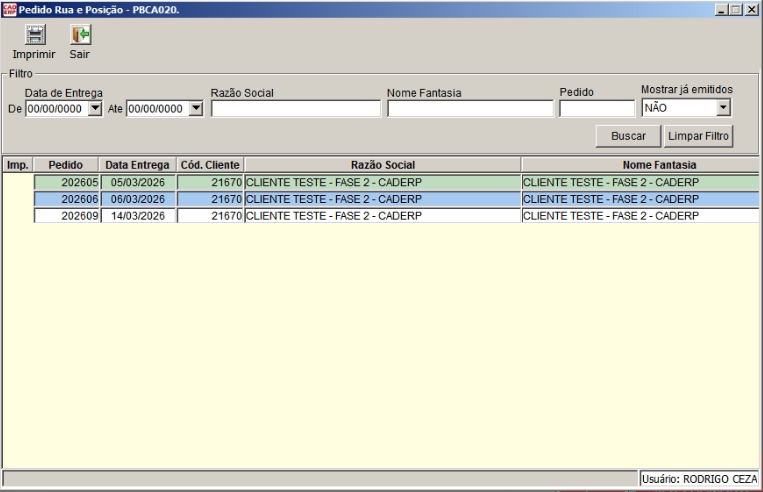
Task: Sort by the Razão Social column header
Action: 382,165
